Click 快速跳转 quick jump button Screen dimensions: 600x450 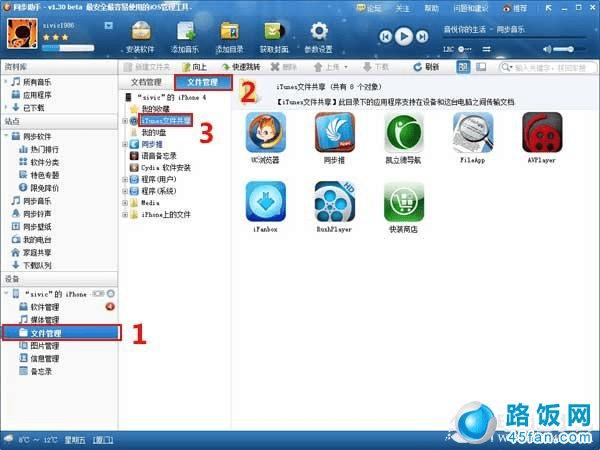tap(241, 67)
